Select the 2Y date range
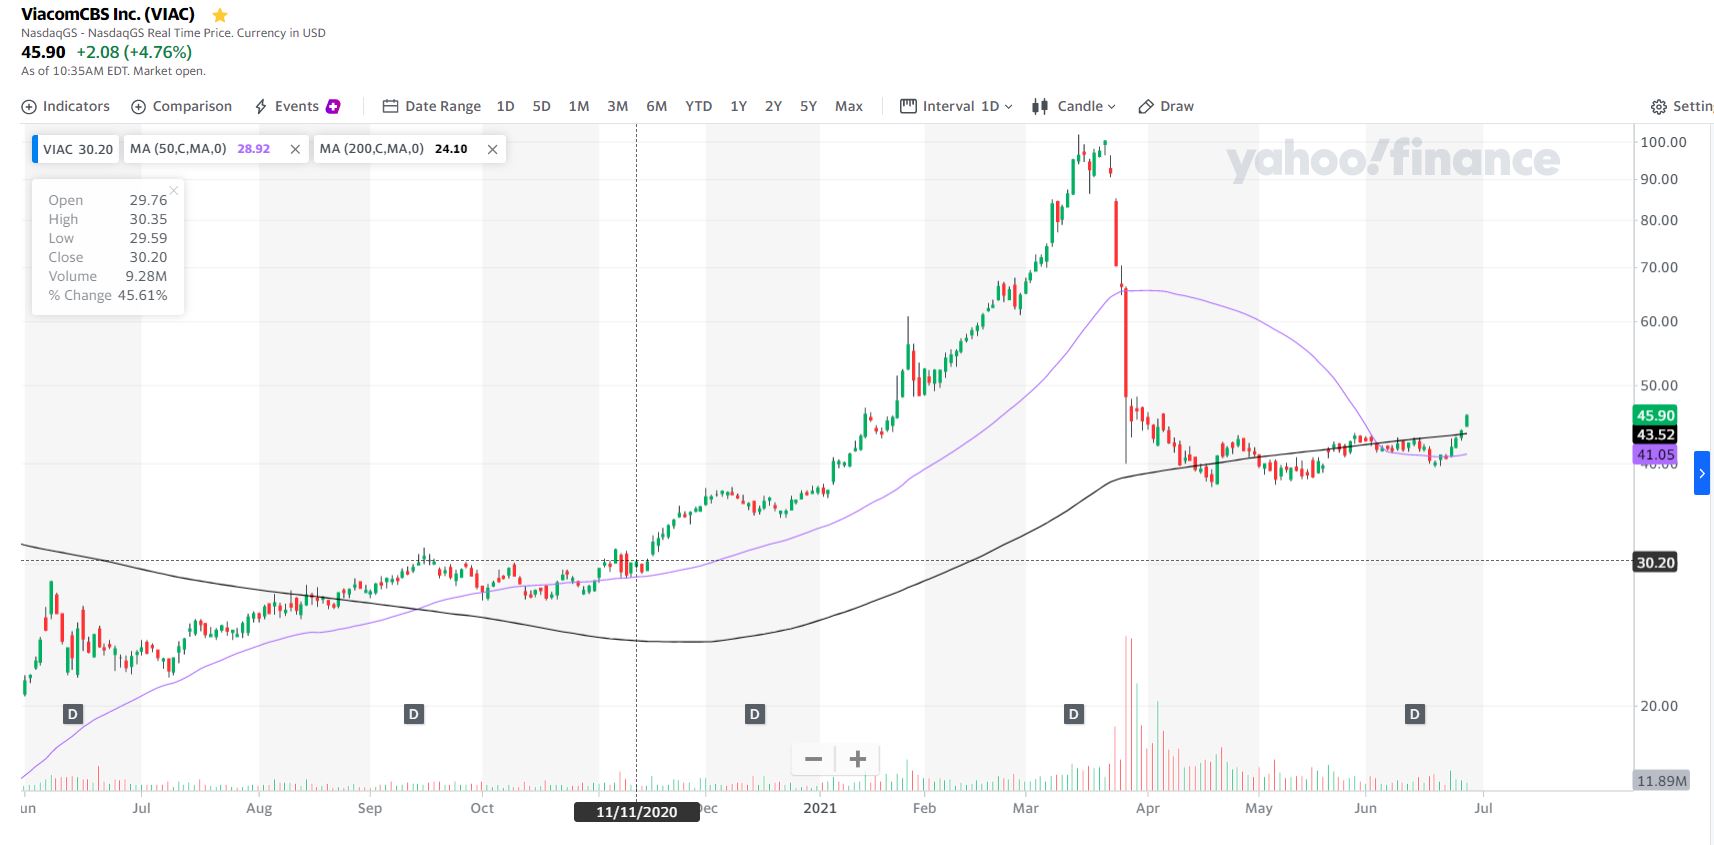This screenshot has height=845, width=1714. (774, 106)
